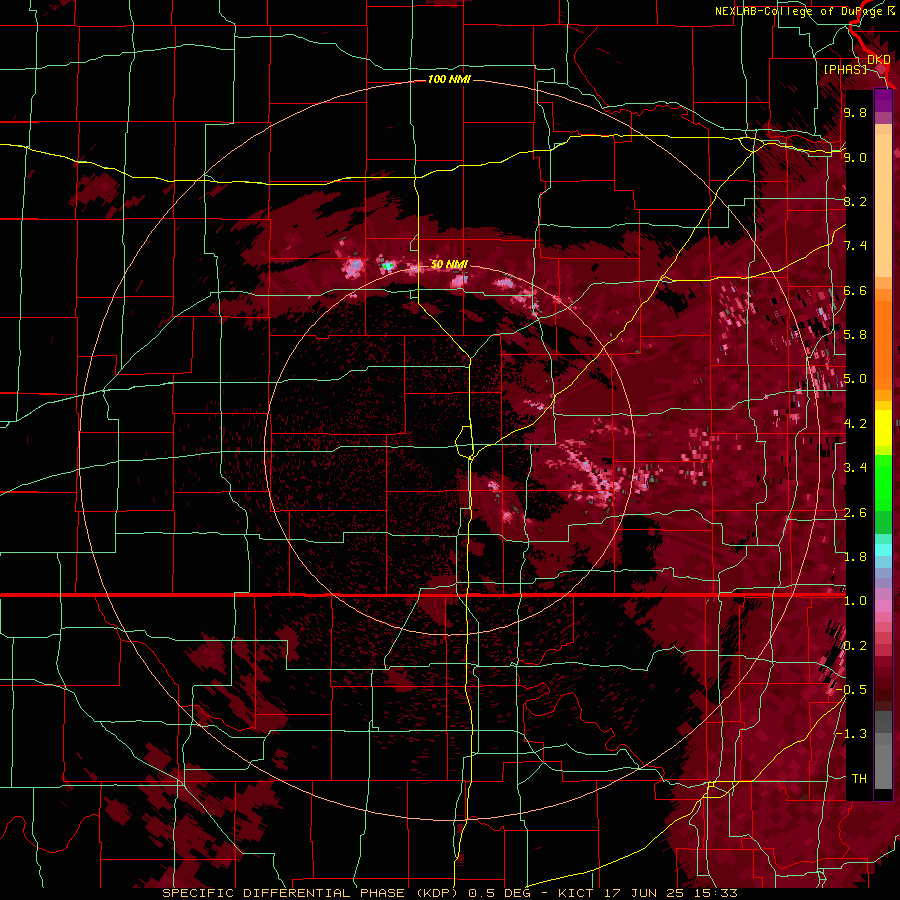Viewport: 900px width, 900px height.
Task: Click the -0.5 scale value
Action: coord(852,690)
